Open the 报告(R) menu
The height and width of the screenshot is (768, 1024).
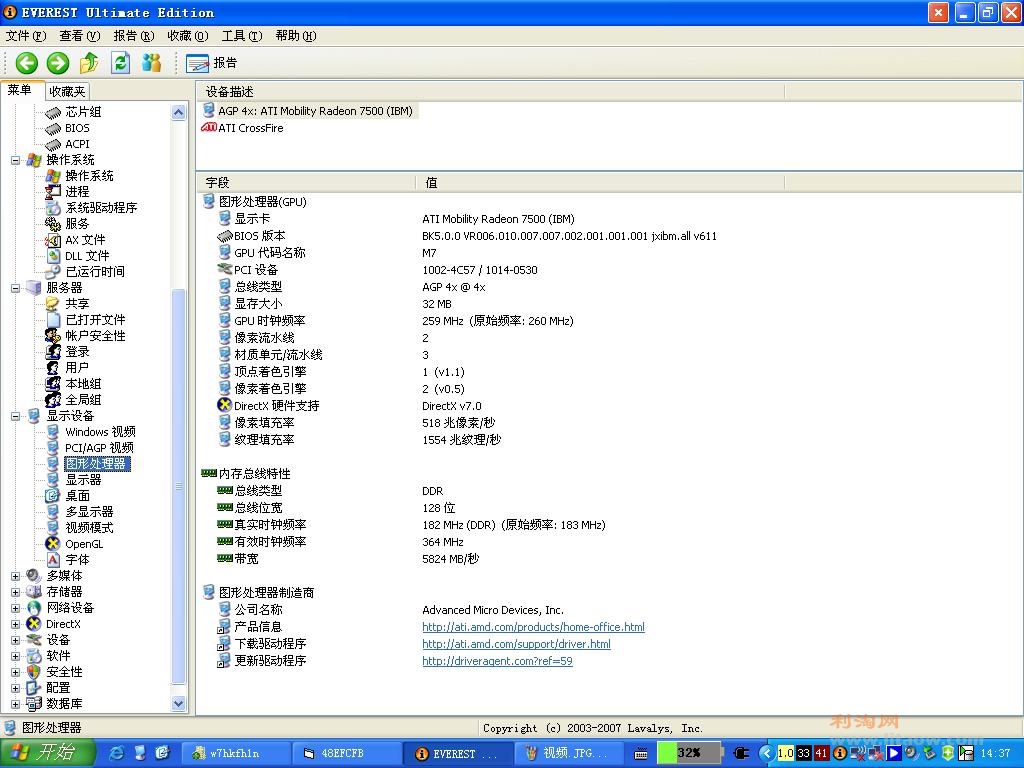coord(134,36)
